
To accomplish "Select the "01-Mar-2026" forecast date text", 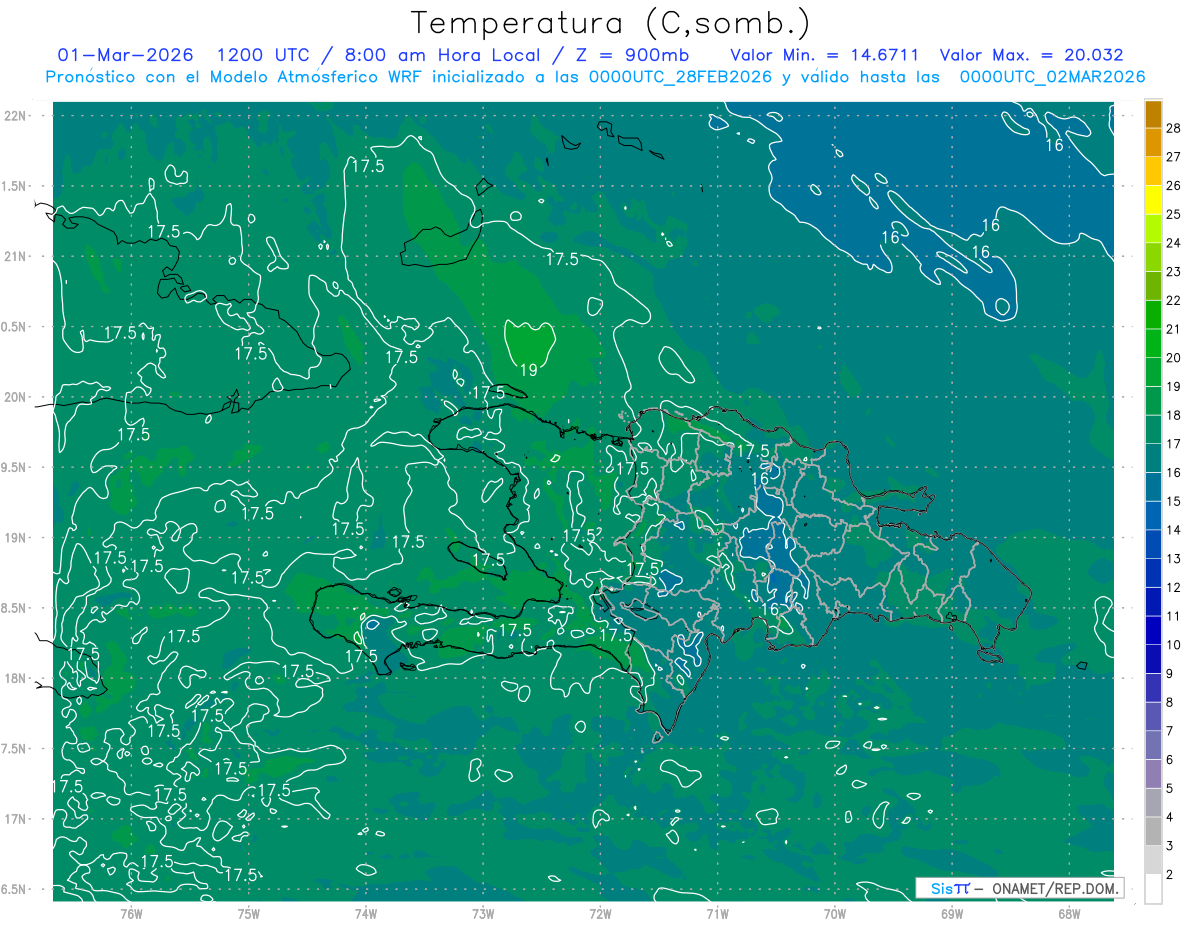I will coord(126,56).
